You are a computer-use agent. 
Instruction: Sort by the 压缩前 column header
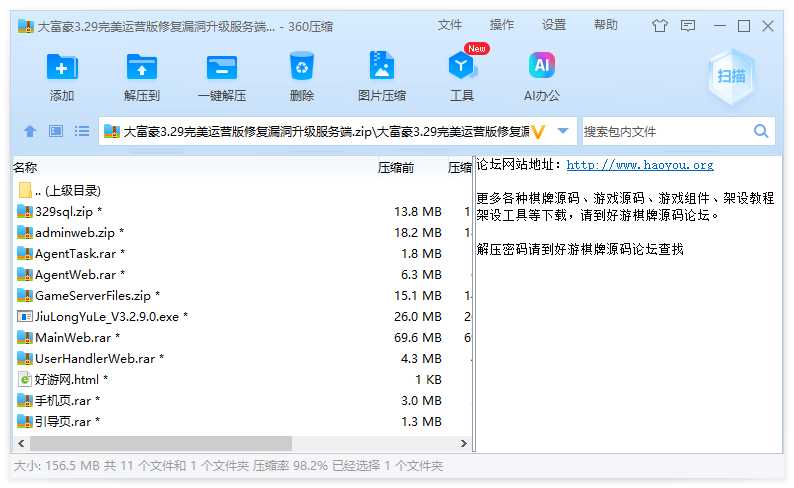[395, 168]
